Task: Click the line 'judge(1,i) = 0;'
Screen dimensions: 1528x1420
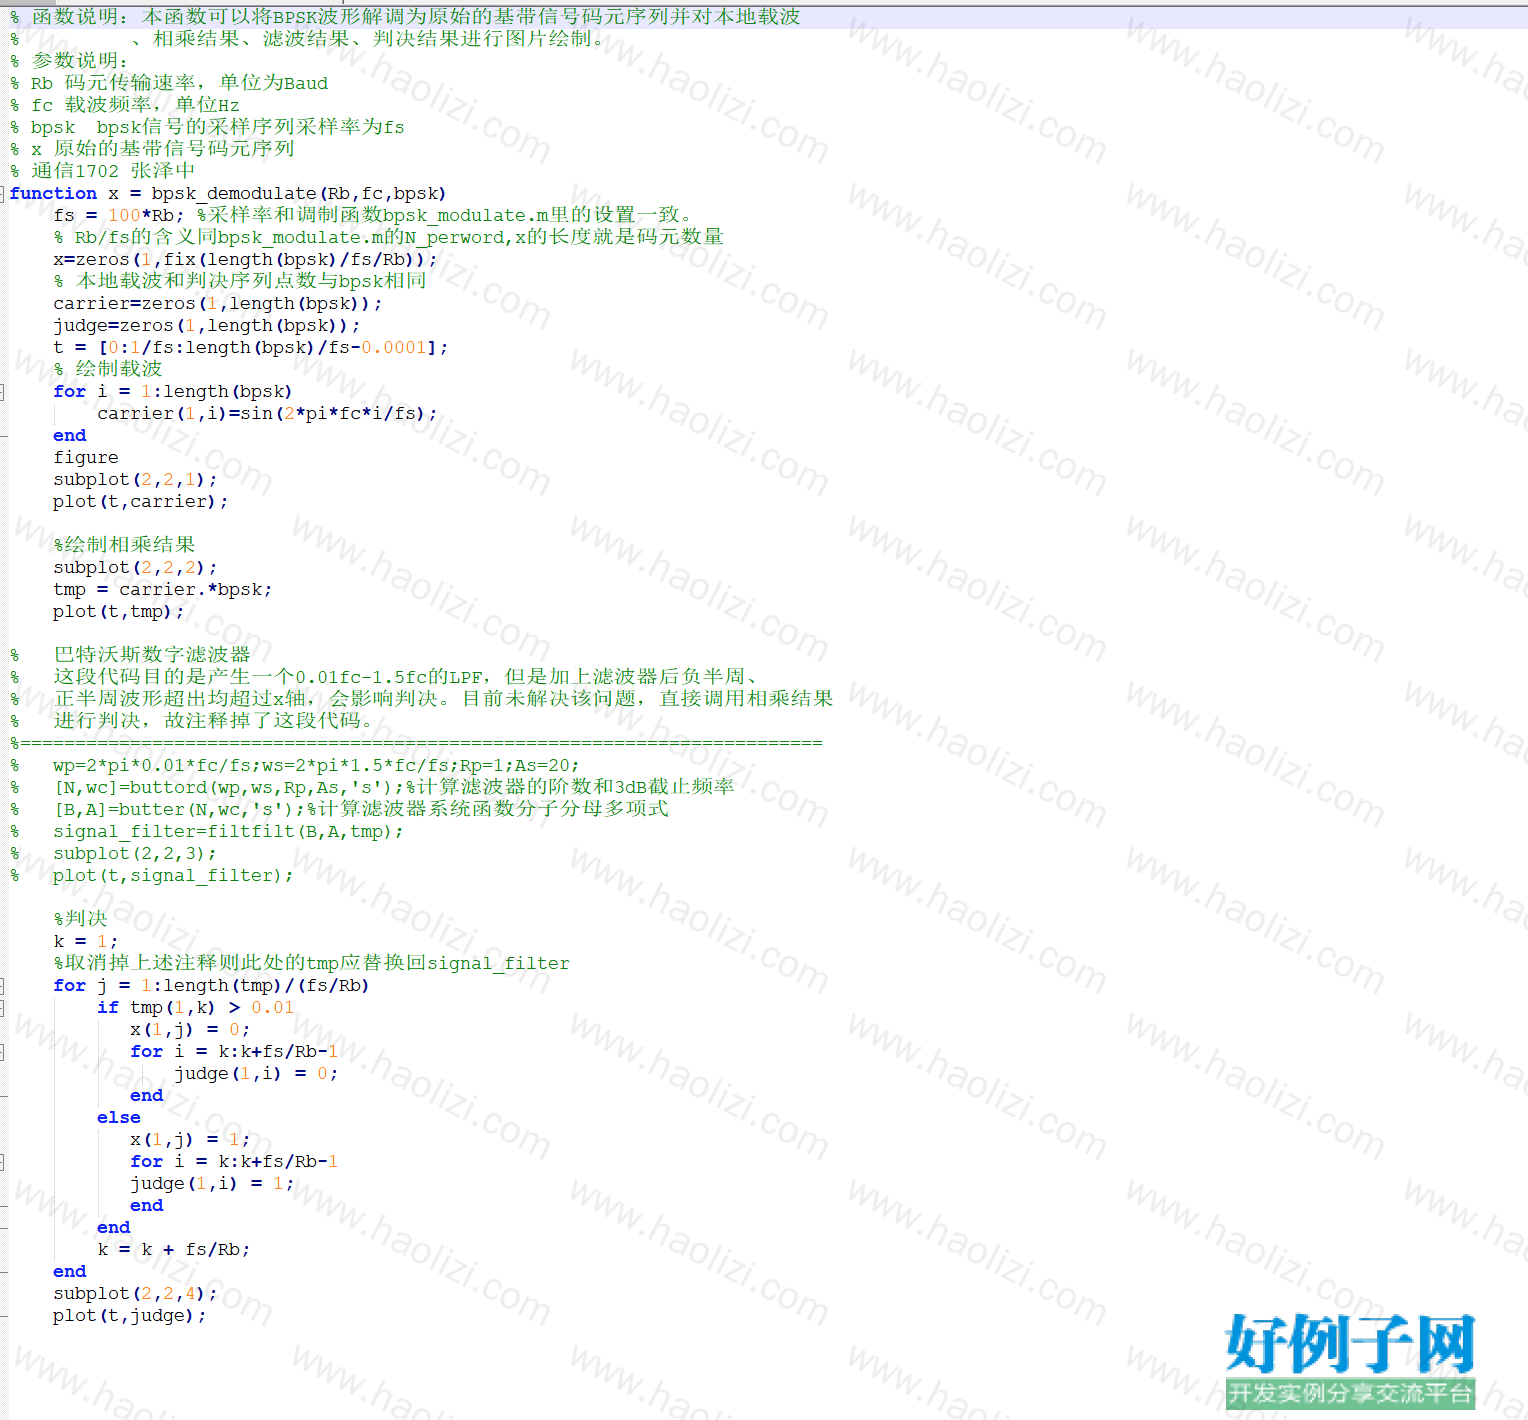Action: coord(256,1073)
